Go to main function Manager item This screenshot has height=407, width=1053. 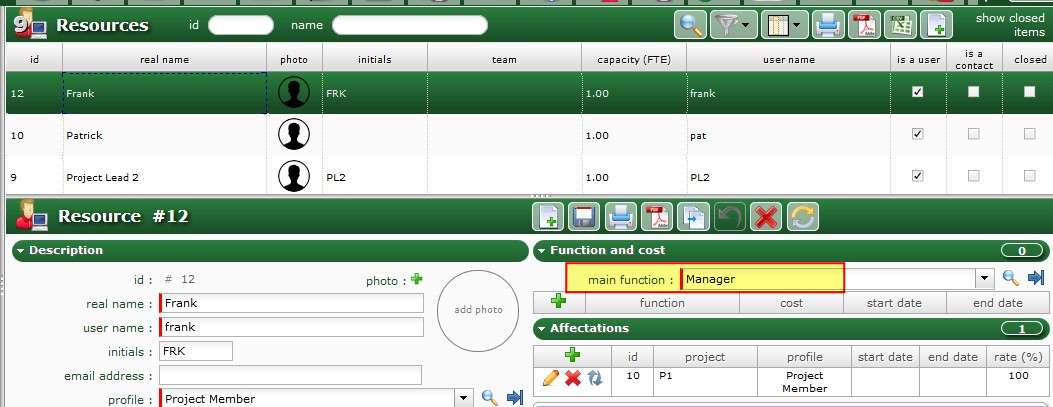click(1036, 277)
